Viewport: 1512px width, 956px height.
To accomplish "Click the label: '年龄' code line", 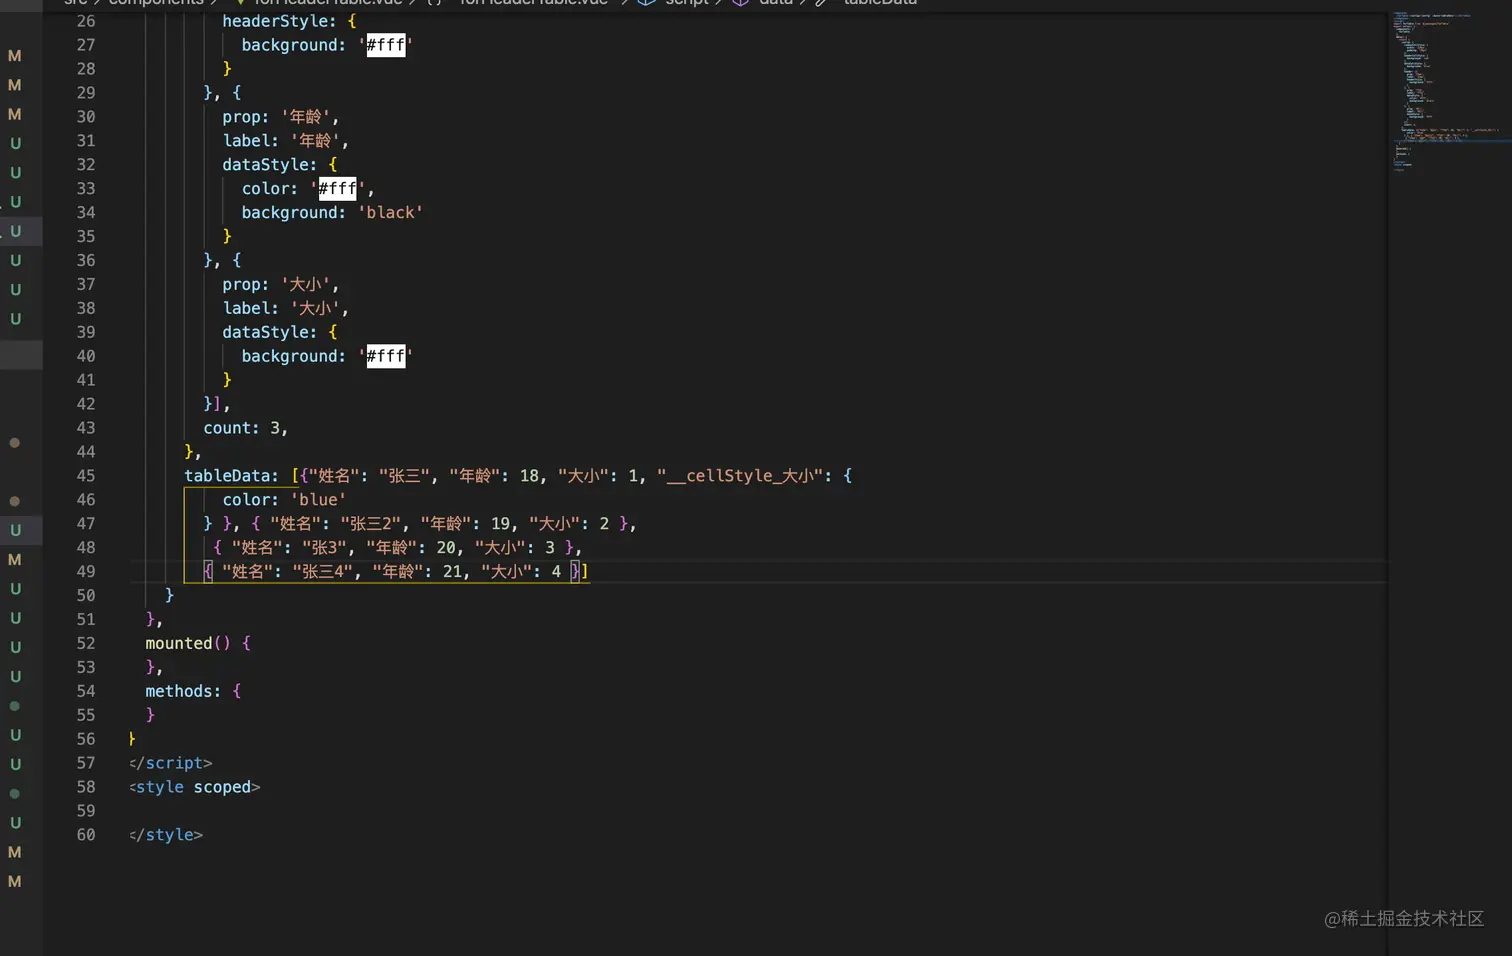I will point(285,141).
